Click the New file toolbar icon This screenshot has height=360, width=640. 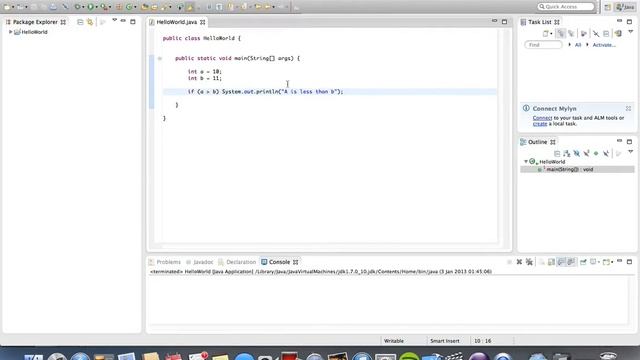click(x=7, y=7)
